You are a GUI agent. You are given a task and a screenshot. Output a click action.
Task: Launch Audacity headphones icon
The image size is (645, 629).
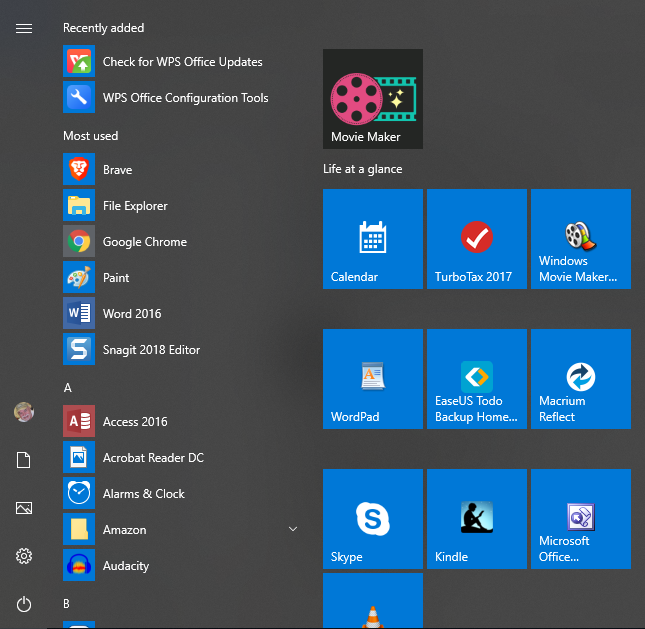coord(79,565)
